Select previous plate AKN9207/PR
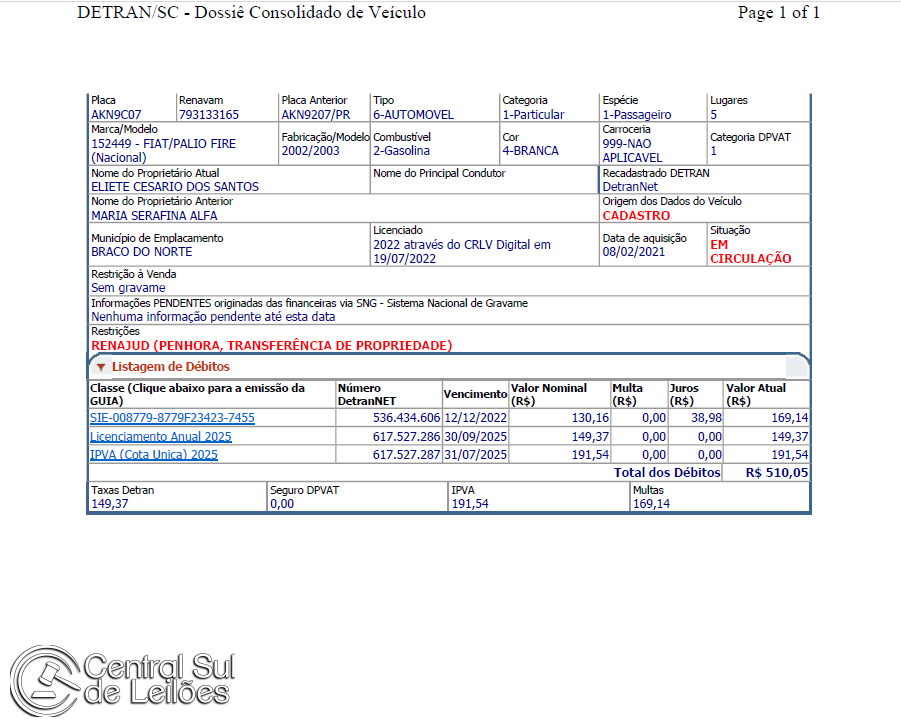Screen dimensions: 901x727 click(315, 114)
